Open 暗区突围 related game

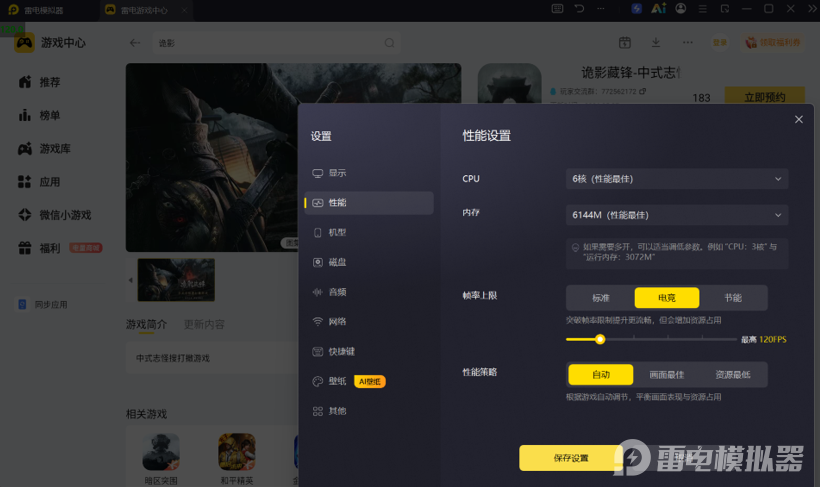[161, 459]
